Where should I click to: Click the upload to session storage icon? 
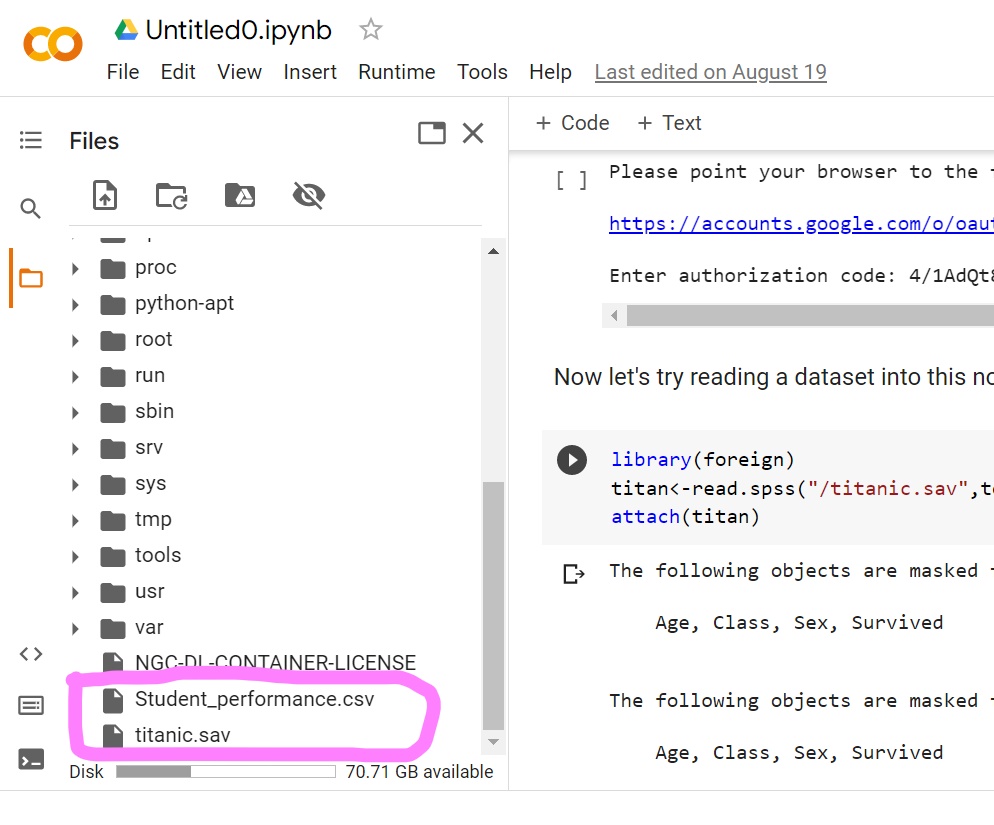coord(105,195)
